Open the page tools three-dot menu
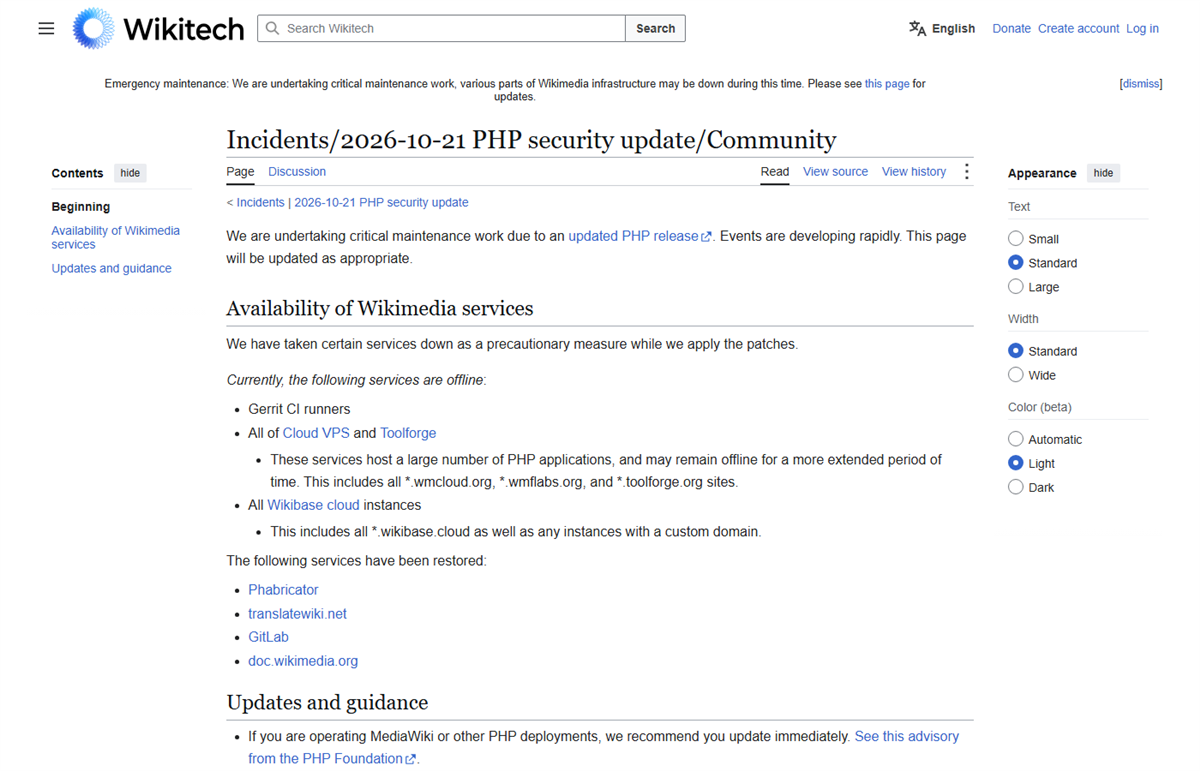The height and width of the screenshot is (771, 1200). 966,172
